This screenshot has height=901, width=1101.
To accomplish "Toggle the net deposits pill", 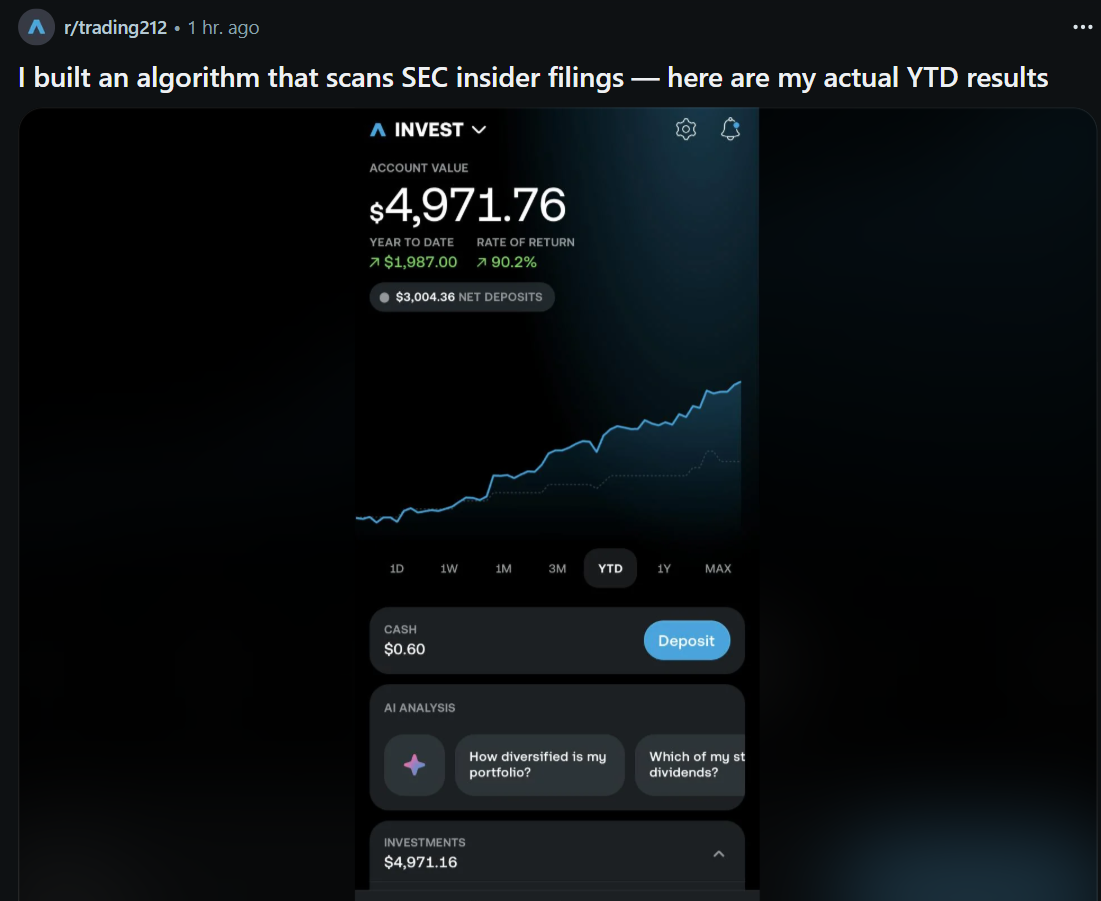I will coord(462,297).
